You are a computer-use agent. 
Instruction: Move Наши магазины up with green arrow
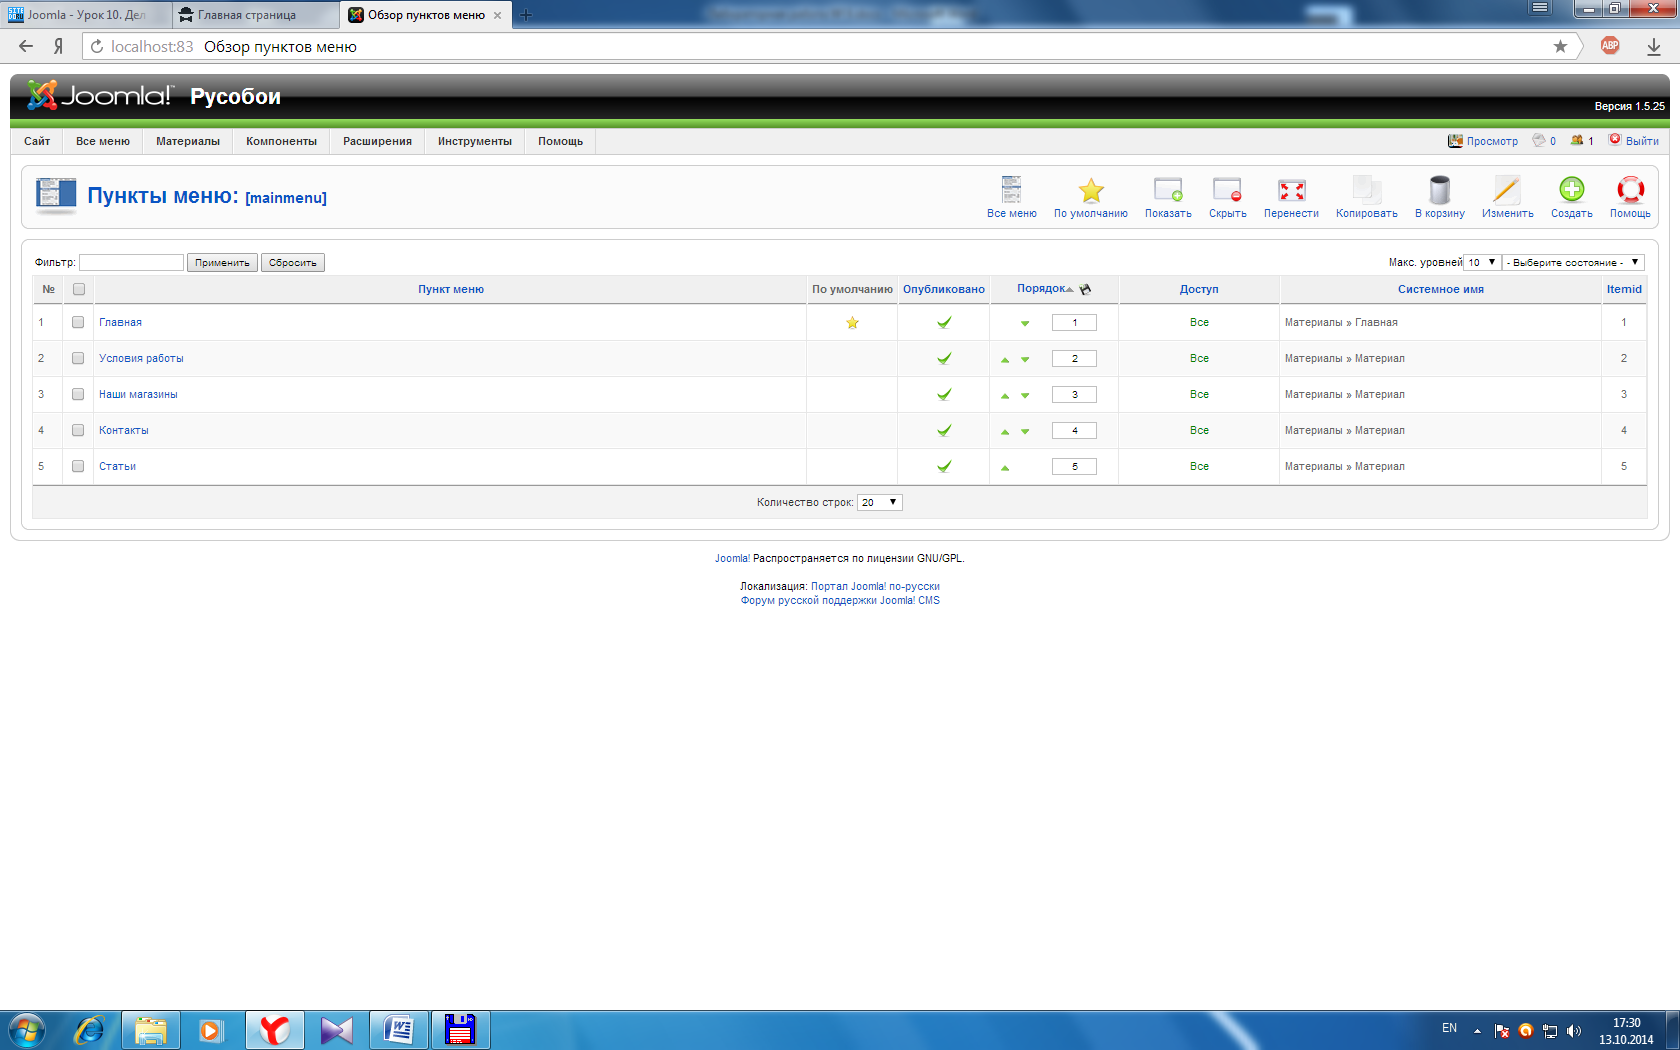[x=1005, y=395]
